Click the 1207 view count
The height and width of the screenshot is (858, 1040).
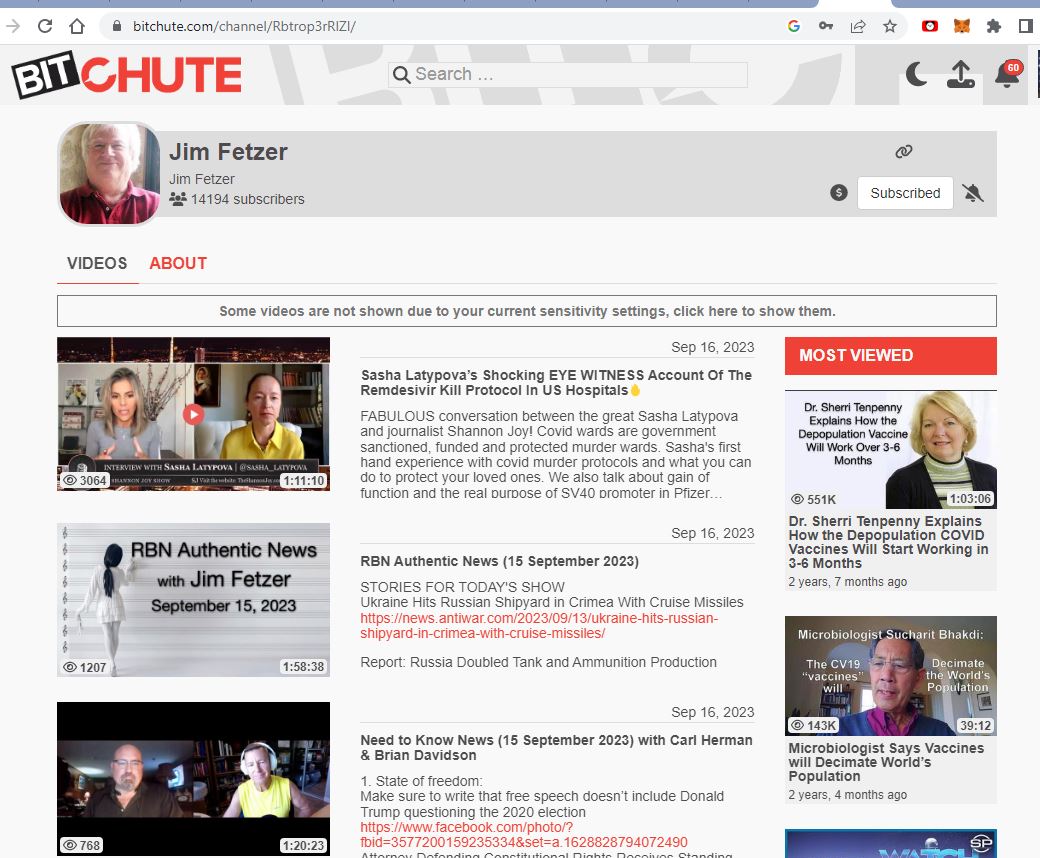tap(85, 667)
